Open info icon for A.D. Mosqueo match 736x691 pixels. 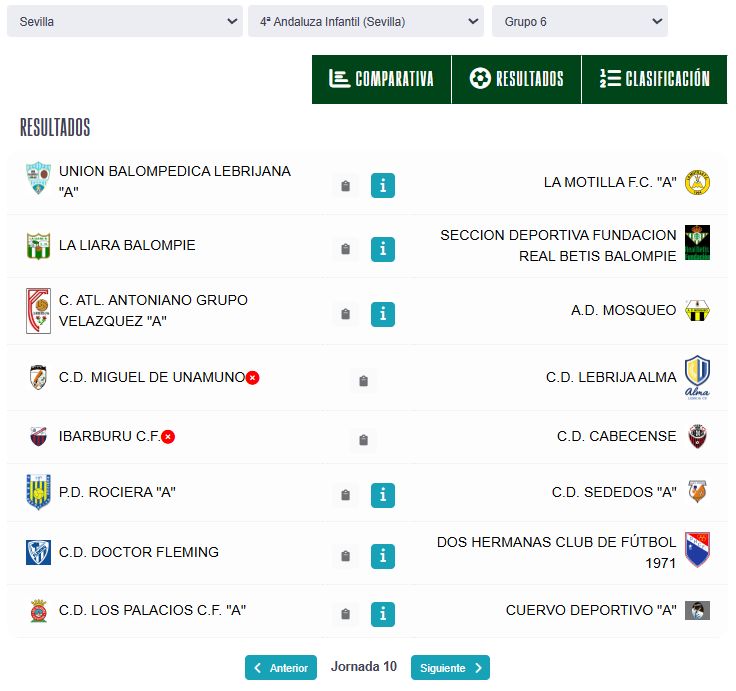(x=383, y=314)
